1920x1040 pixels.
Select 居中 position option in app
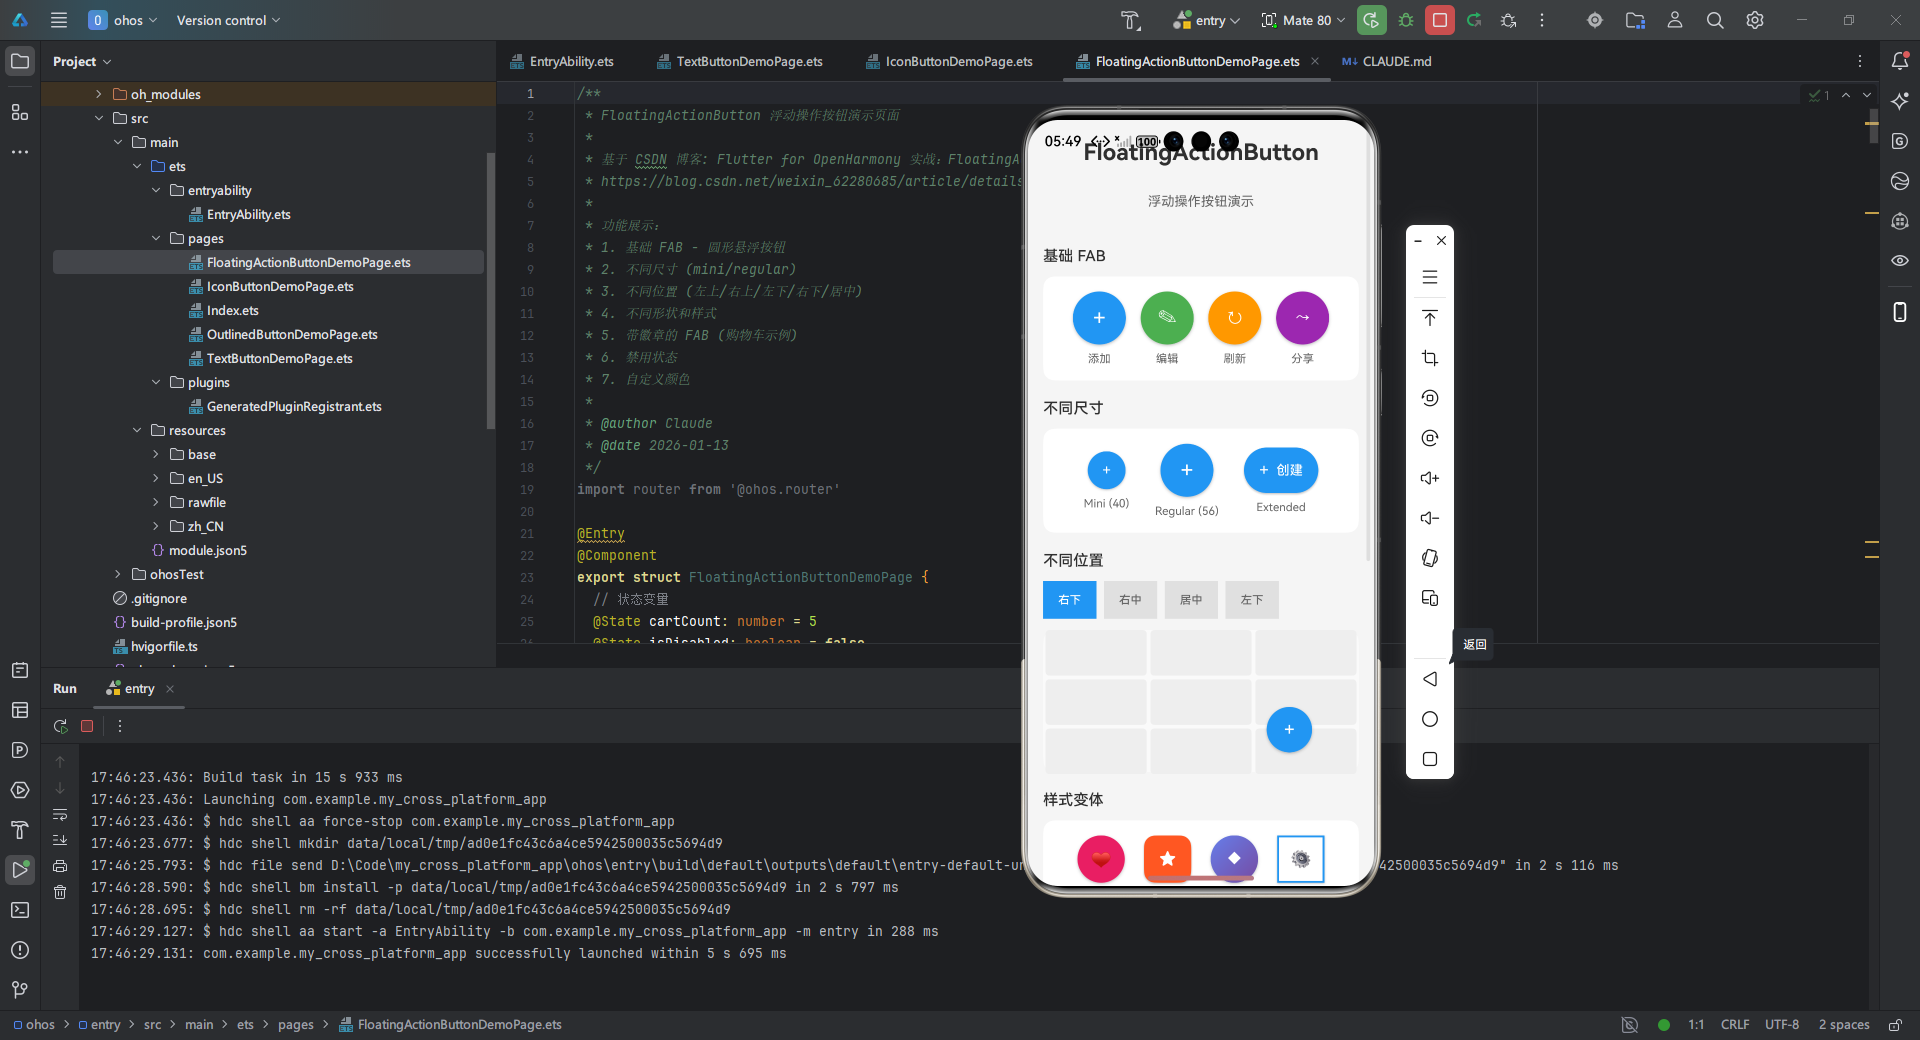click(1191, 600)
